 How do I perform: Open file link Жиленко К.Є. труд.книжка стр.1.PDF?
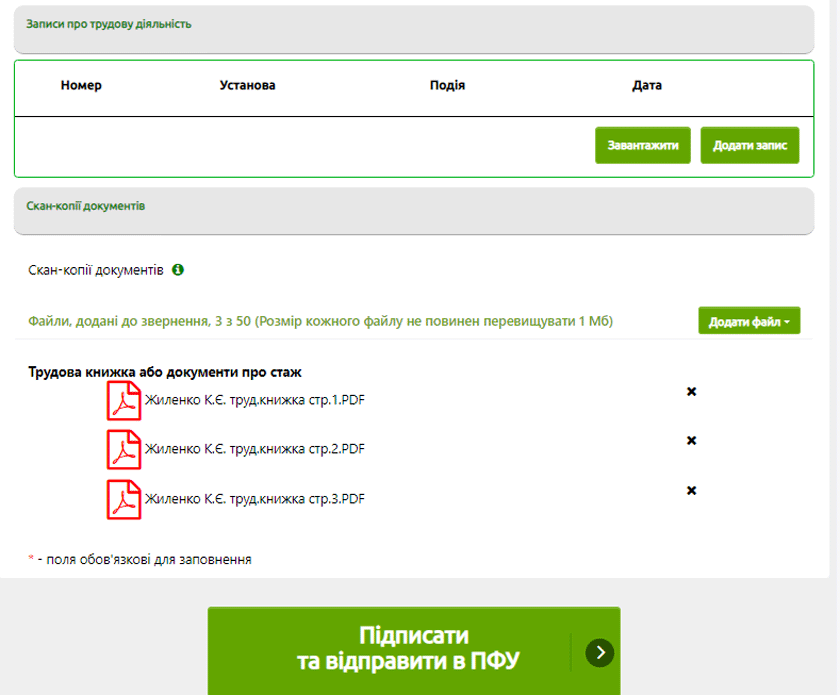255,400
